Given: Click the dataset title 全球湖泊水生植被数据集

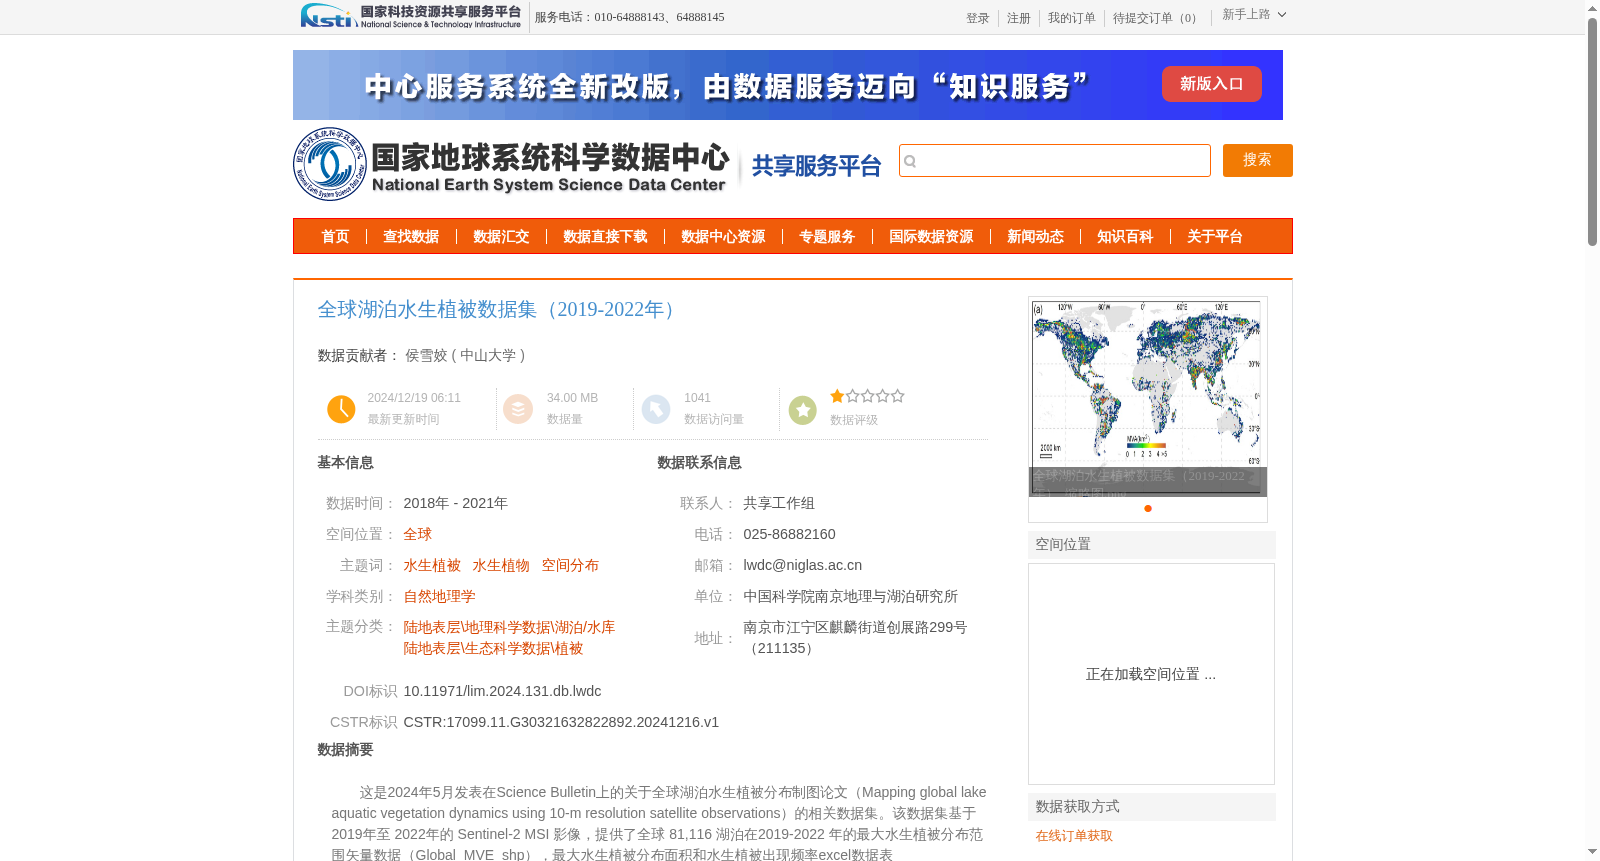Looking at the screenshot, I should point(498,310).
